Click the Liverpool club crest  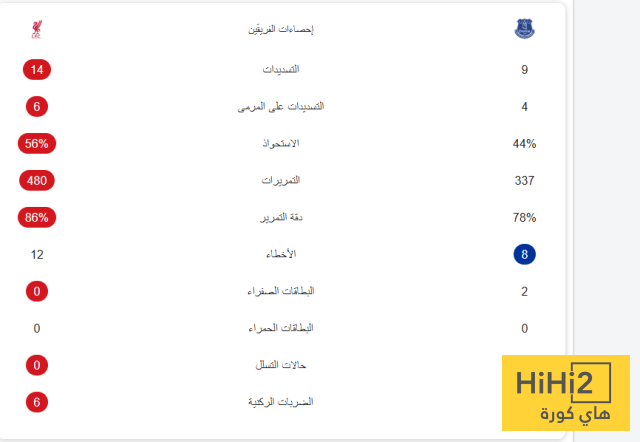click(x=37, y=30)
